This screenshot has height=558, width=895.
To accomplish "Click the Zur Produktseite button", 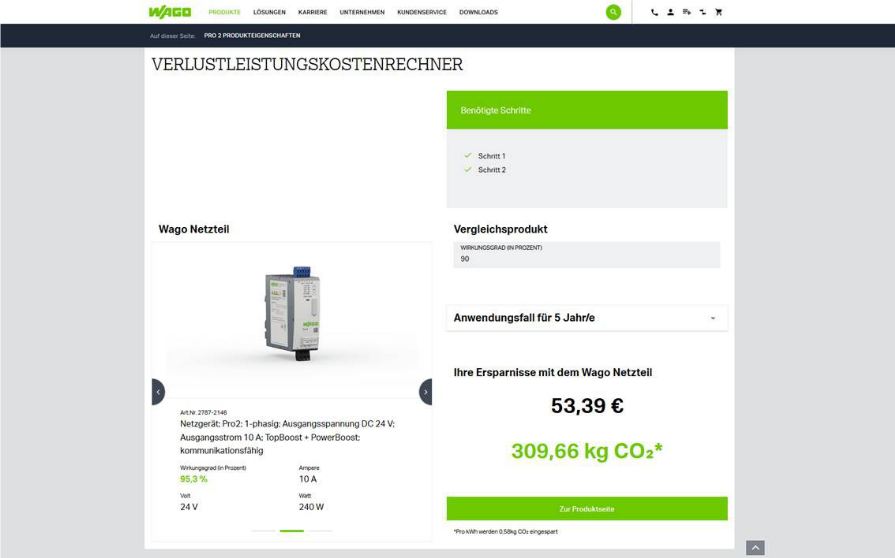I will click(x=587, y=508).
